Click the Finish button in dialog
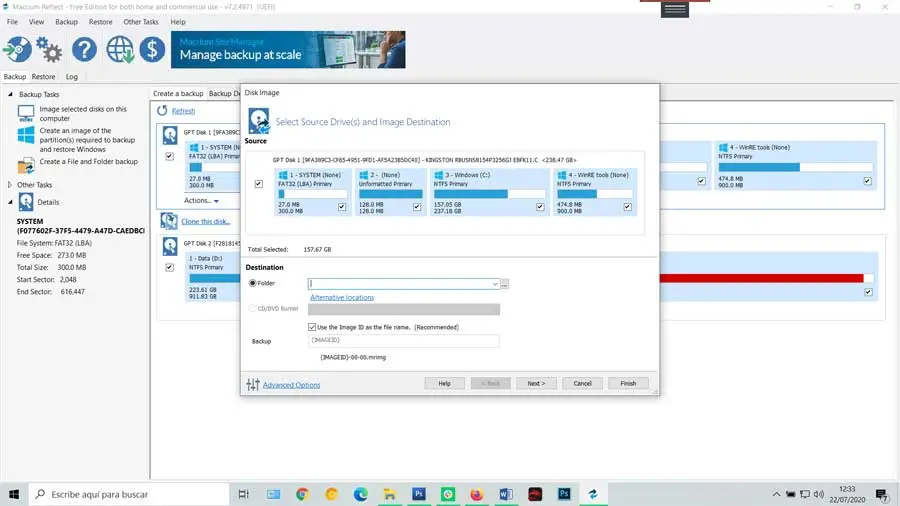The image size is (900, 506). click(628, 383)
